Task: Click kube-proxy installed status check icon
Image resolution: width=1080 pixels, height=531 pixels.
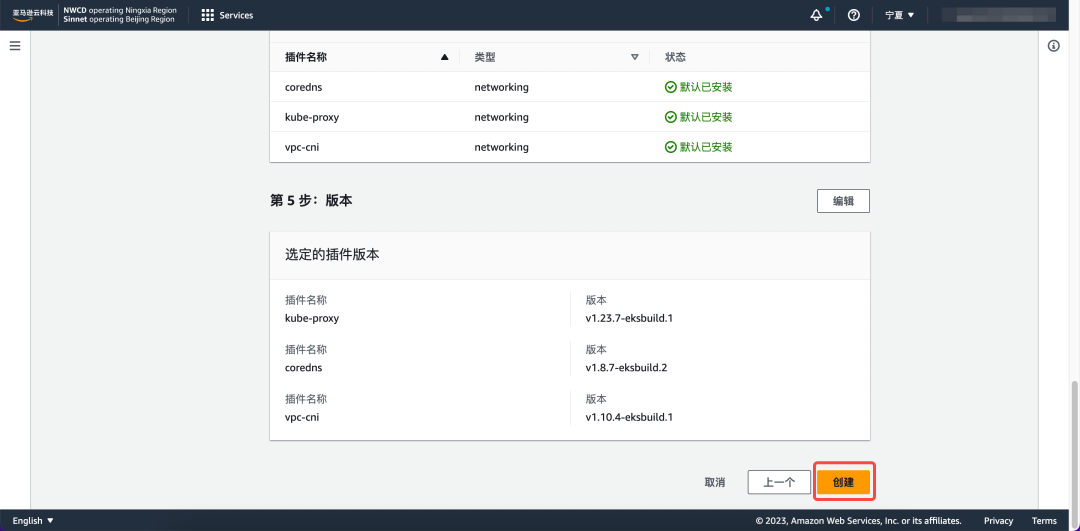Action: [670, 117]
